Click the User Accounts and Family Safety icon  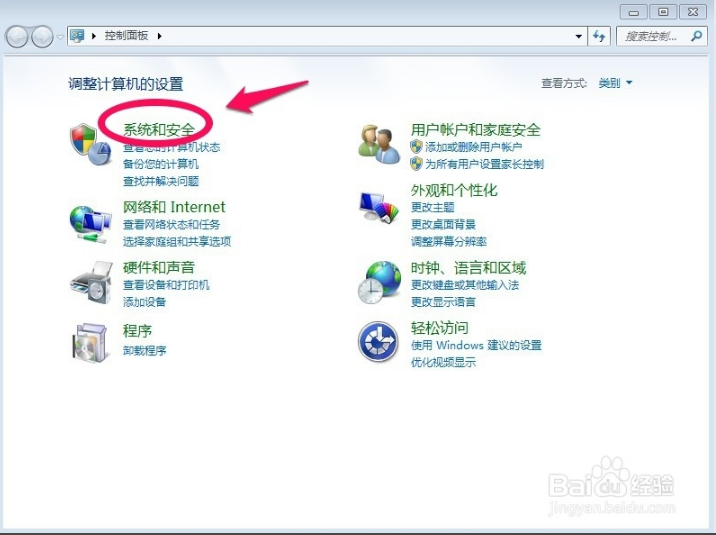click(379, 144)
